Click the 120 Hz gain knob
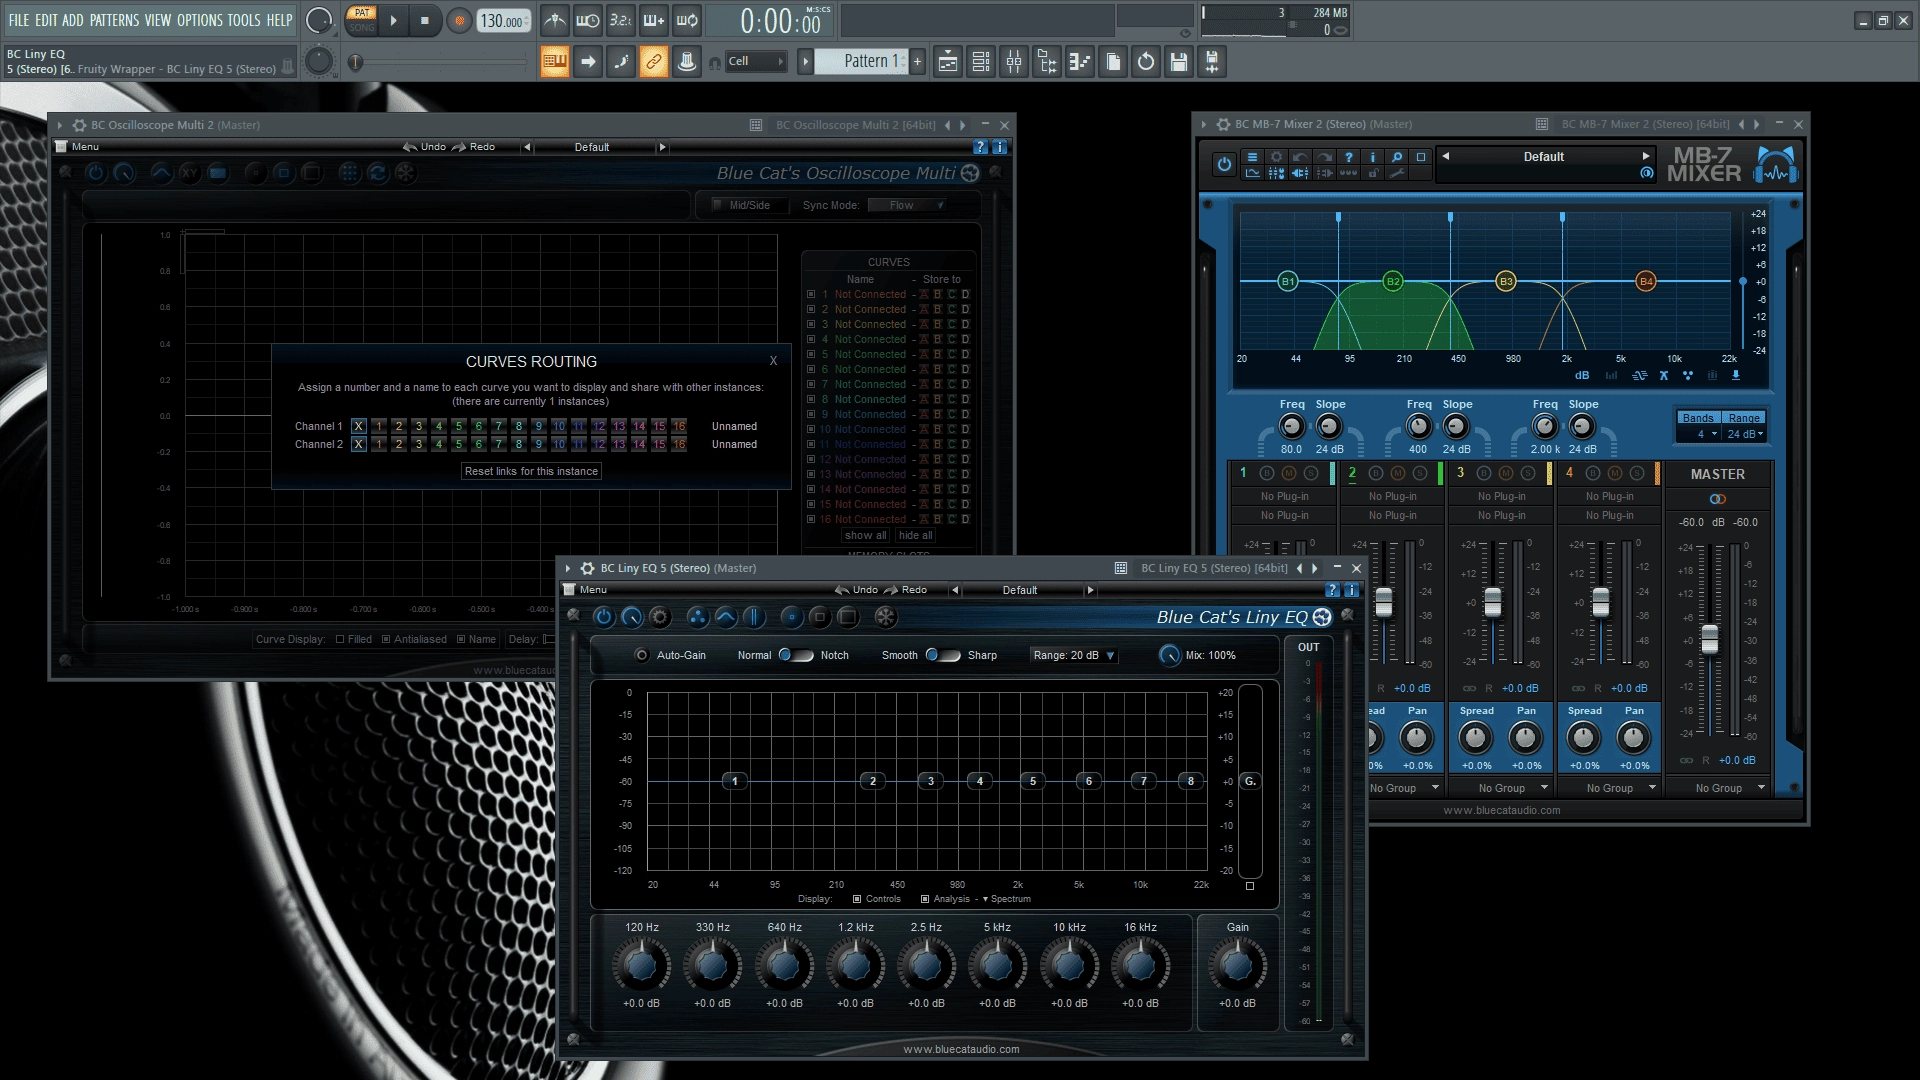Screen dimensions: 1920x1080 point(641,965)
